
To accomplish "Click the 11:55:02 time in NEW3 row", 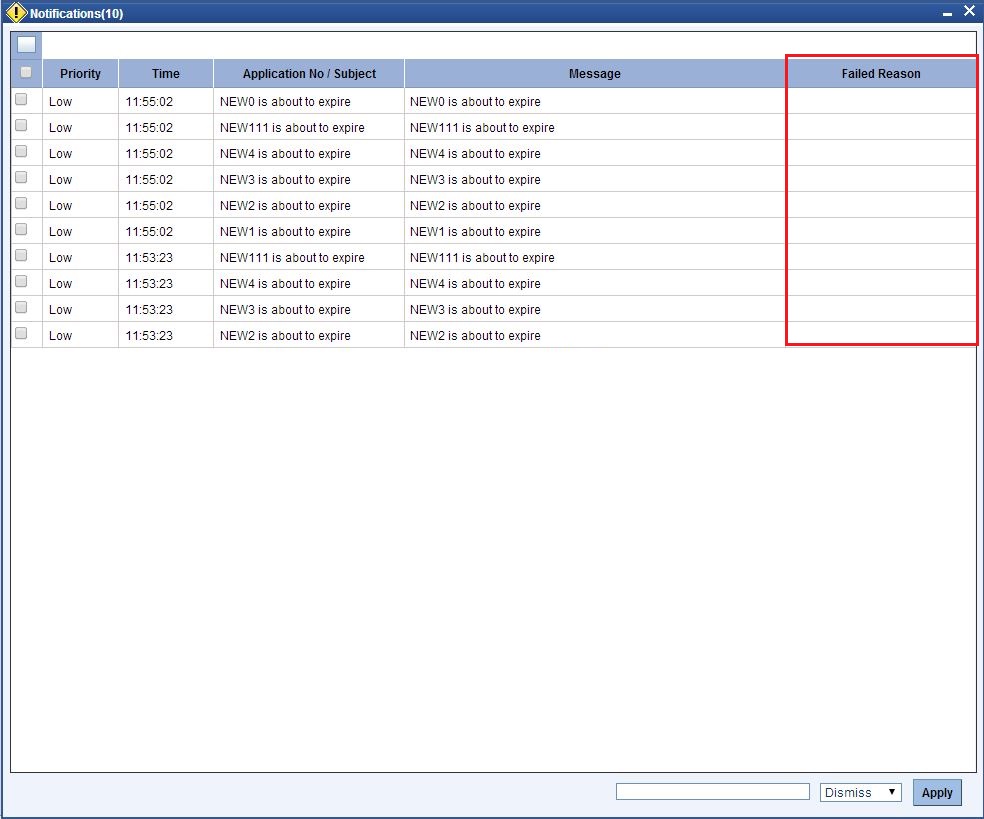I will 149,179.
